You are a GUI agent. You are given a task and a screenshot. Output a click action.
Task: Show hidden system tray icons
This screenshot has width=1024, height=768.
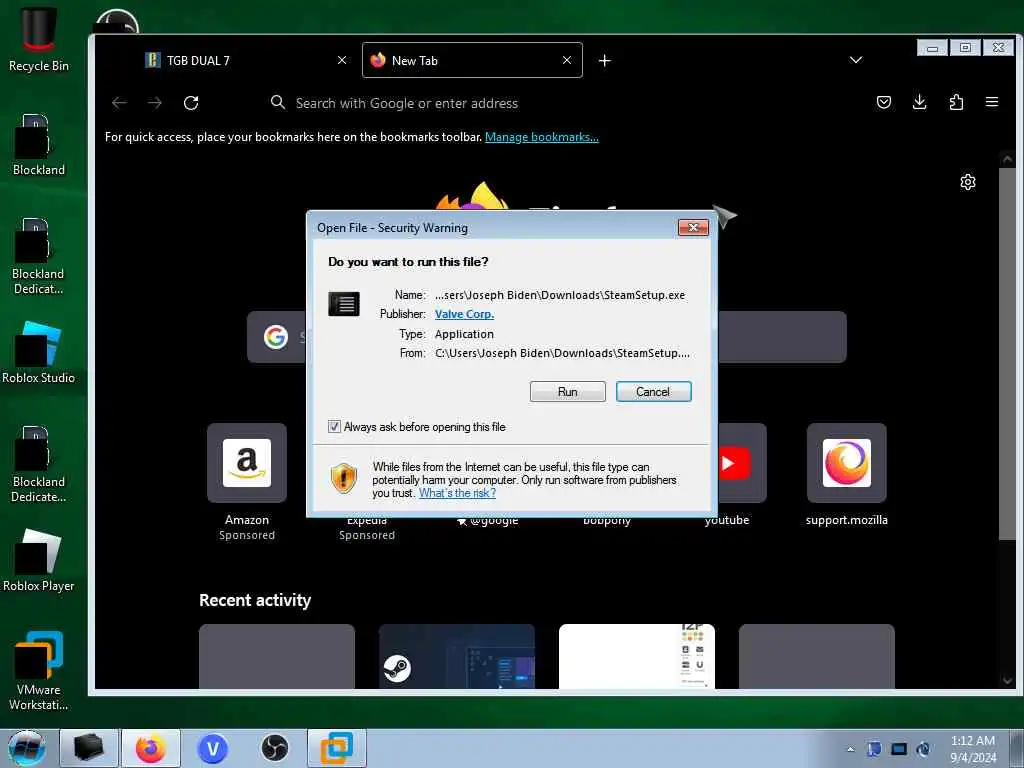point(850,749)
